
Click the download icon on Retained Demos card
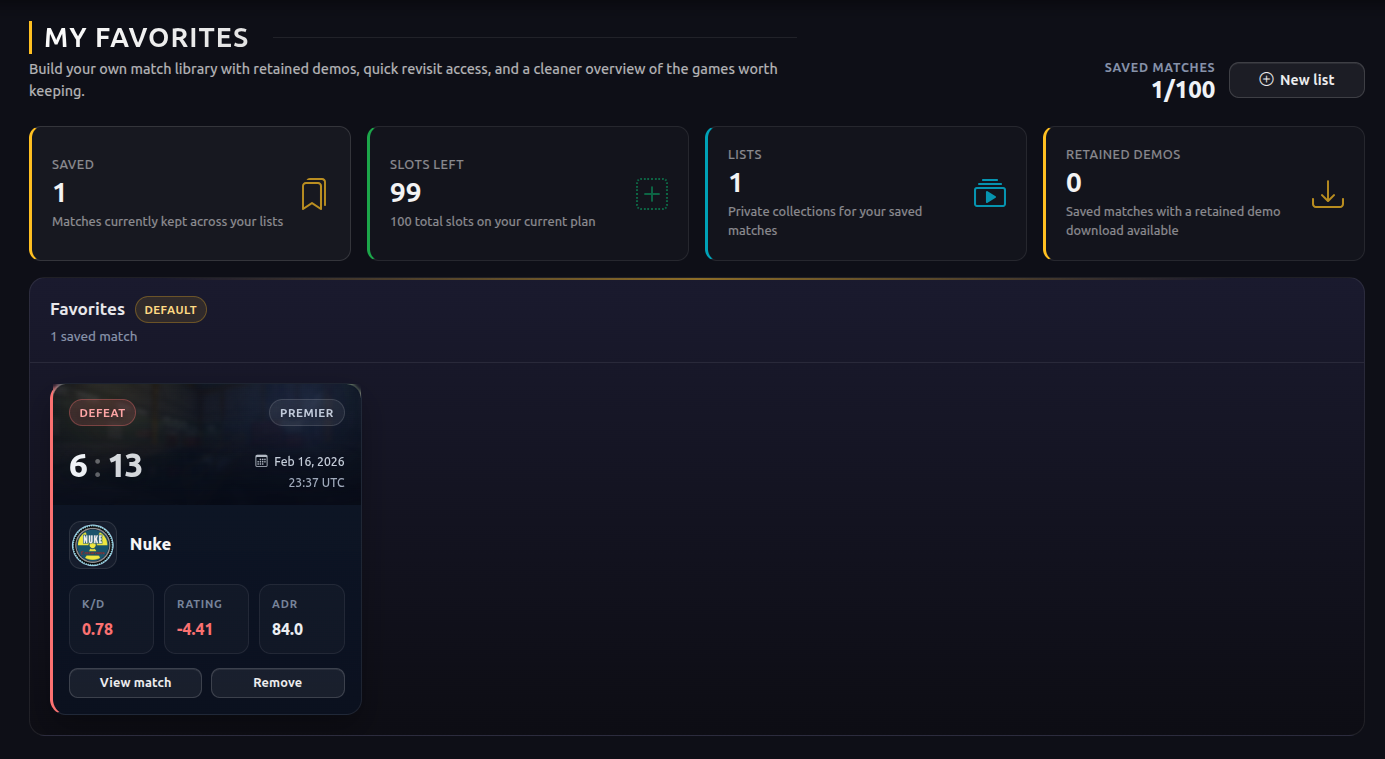tap(1327, 194)
